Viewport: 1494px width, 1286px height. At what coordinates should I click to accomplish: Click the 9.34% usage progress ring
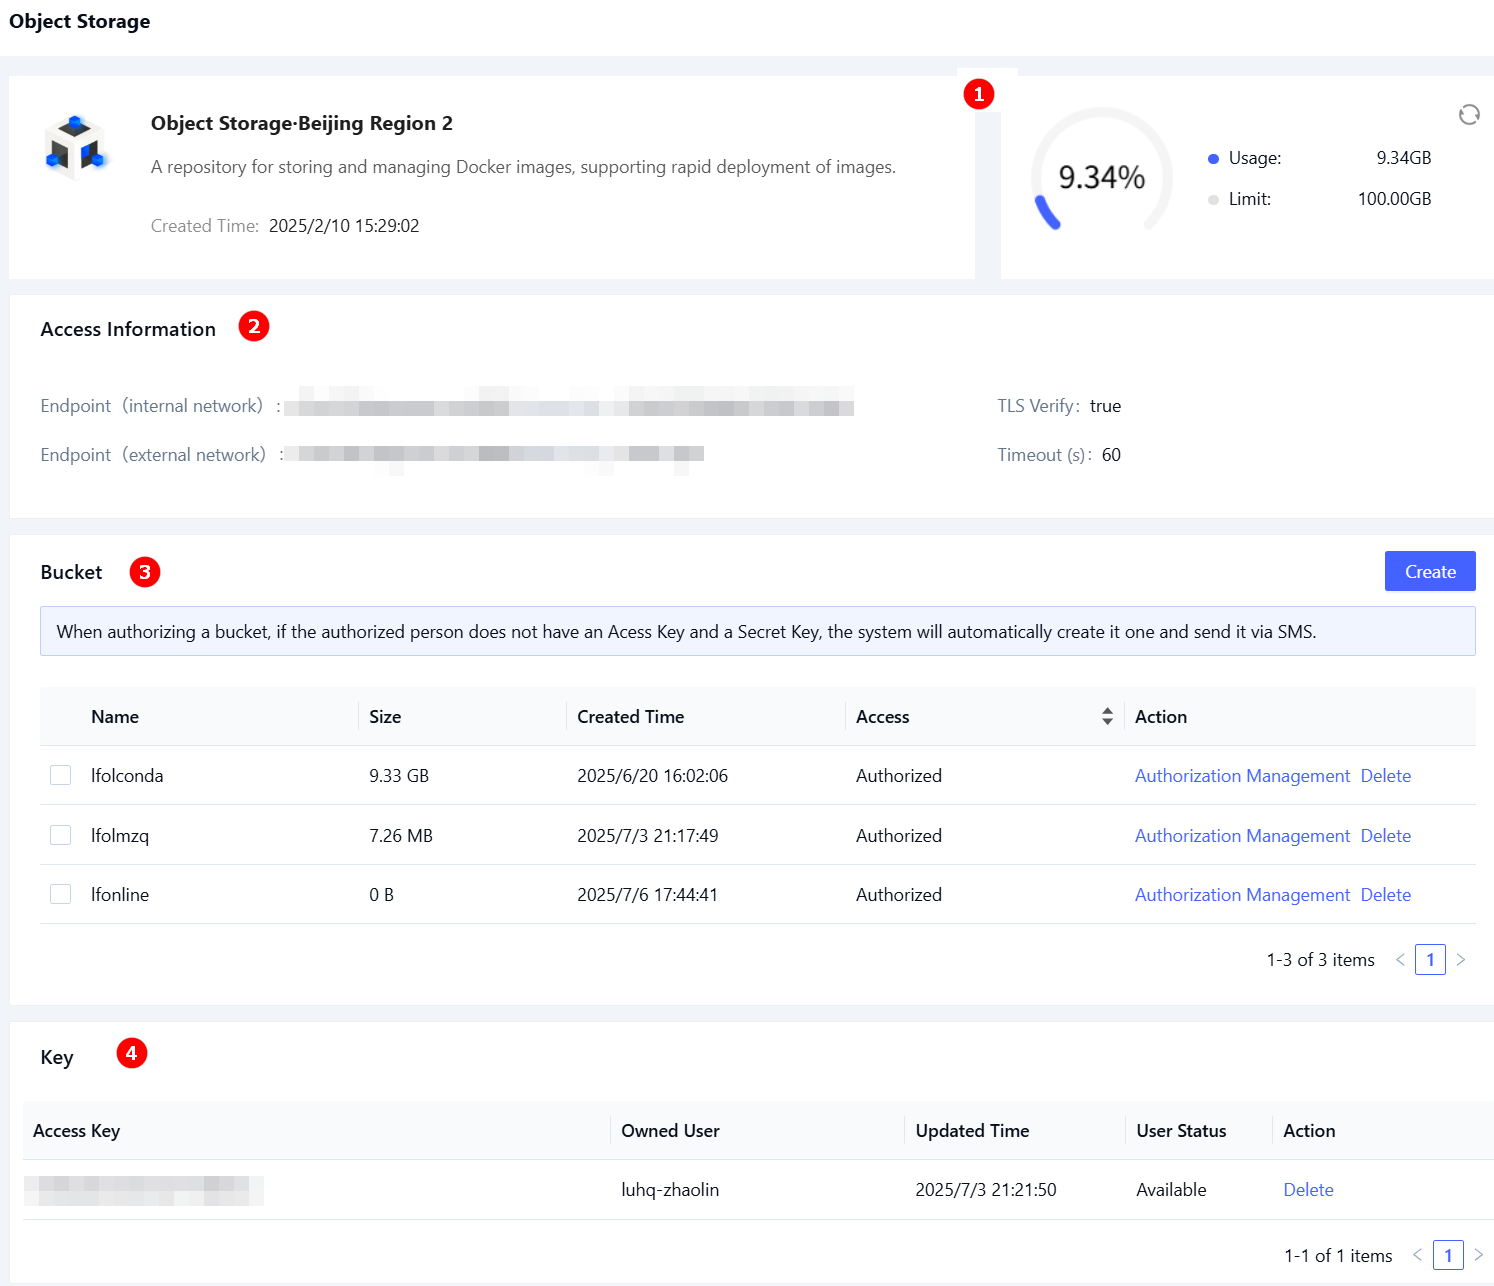click(1101, 177)
